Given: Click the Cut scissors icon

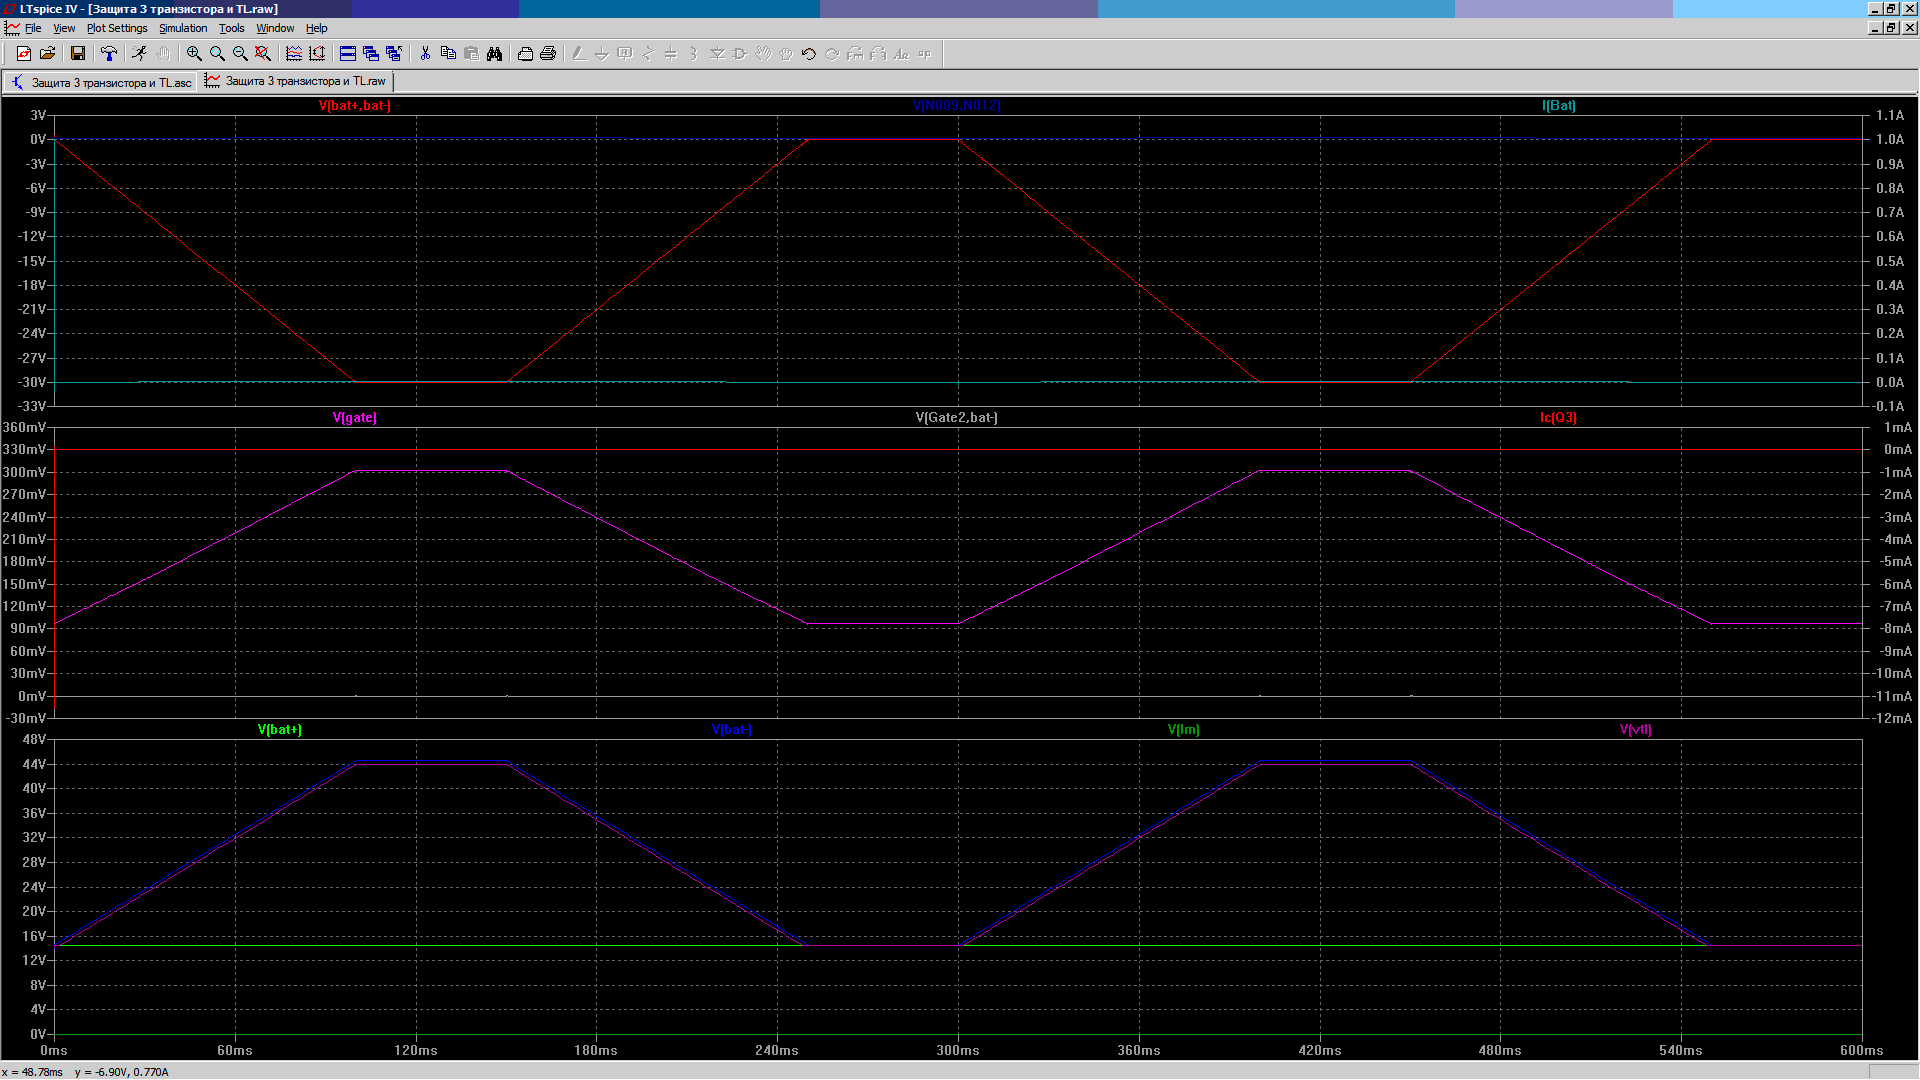Looking at the screenshot, I should (x=425, y=54).
